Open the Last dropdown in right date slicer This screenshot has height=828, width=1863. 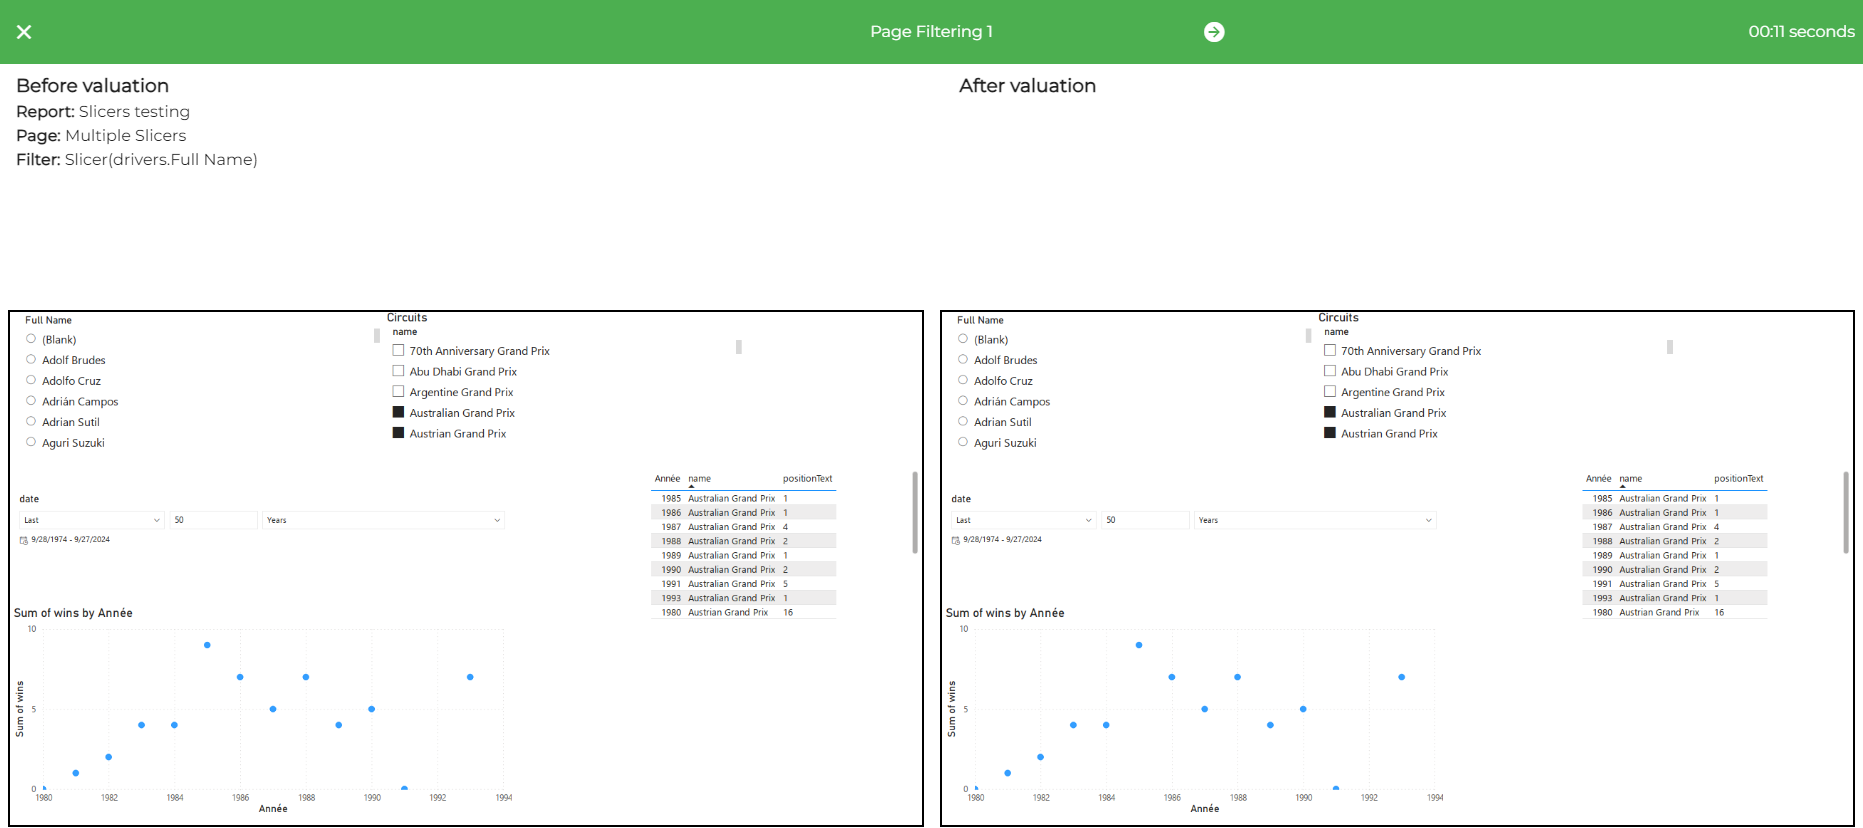coord(1023,520)
